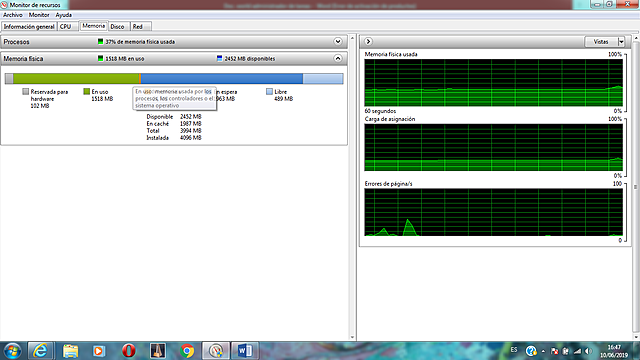
Task: Open Windows Explorer folder from taskbar
Action: click(x=70, y=351)
